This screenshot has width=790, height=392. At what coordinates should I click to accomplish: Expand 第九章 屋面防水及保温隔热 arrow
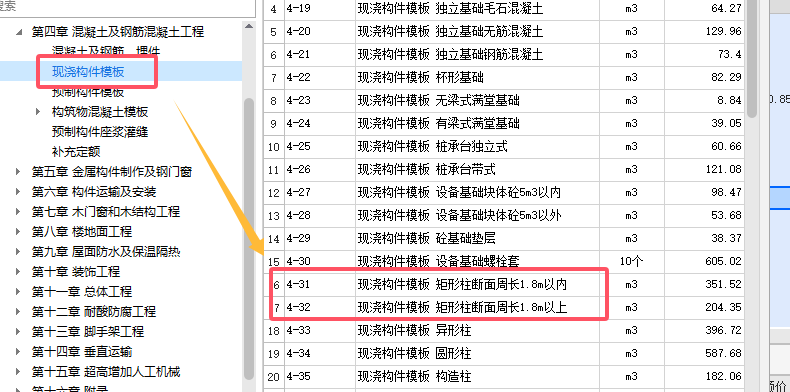19,252
